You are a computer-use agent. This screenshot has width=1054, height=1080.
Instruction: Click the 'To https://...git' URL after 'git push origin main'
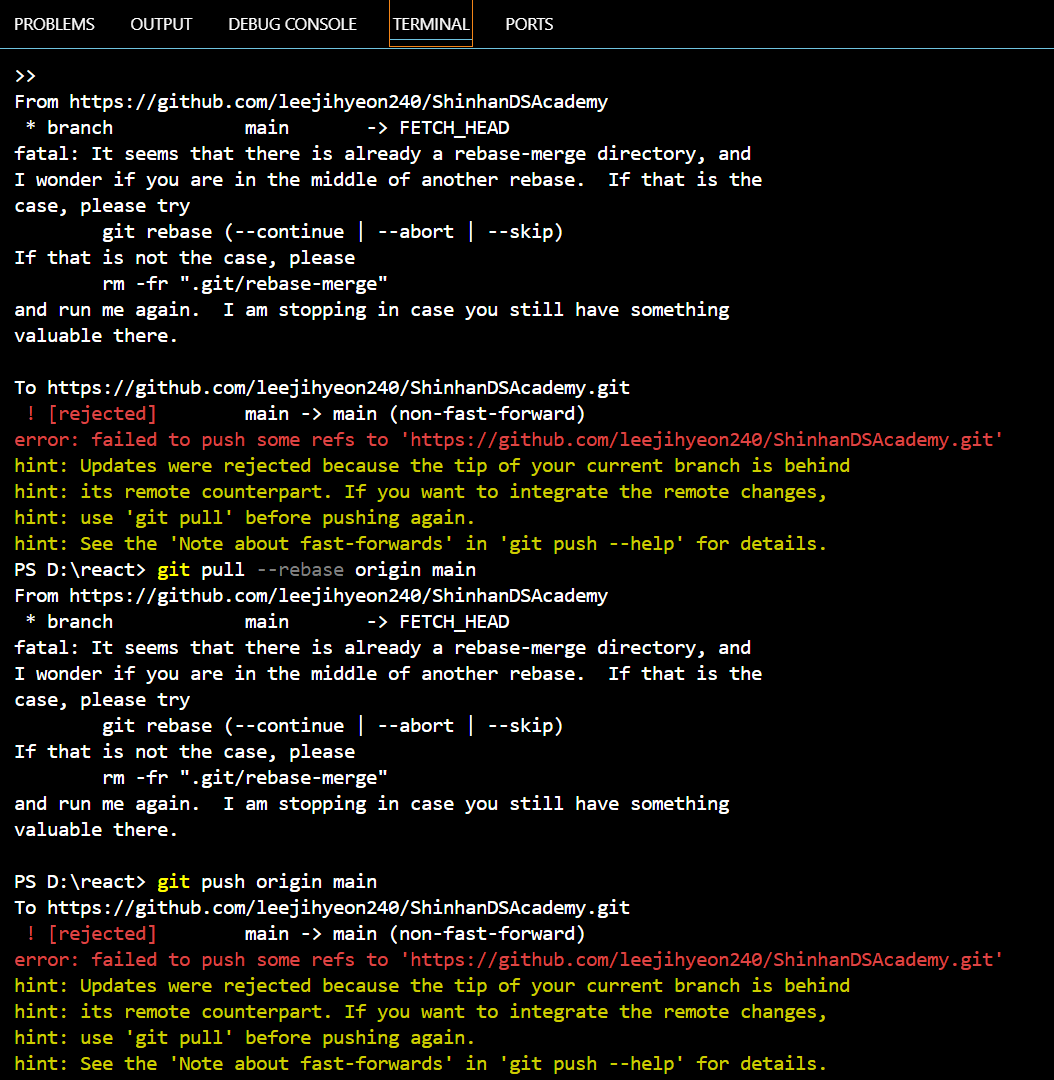pos(338,908)
